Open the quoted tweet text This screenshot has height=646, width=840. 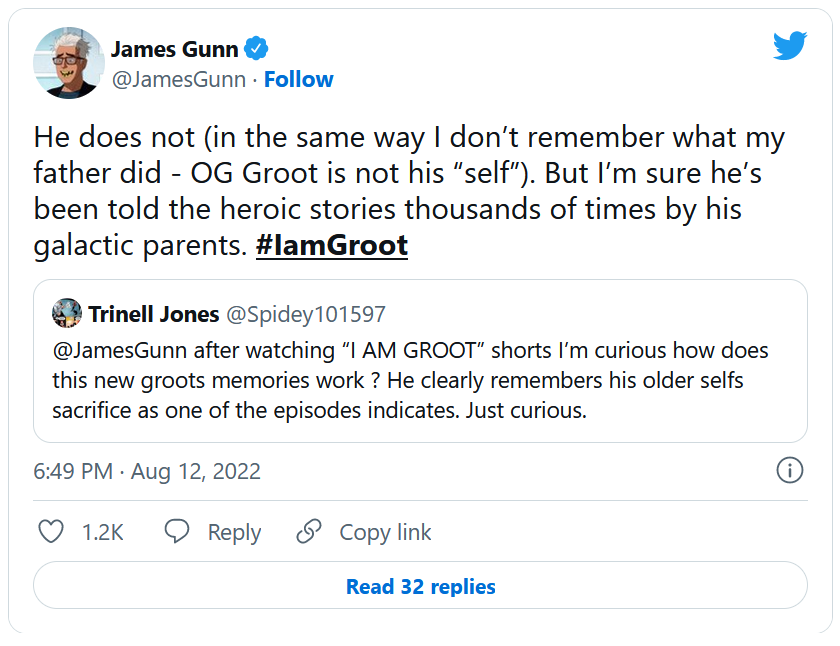pyautogui.click(x=410, y=381)
